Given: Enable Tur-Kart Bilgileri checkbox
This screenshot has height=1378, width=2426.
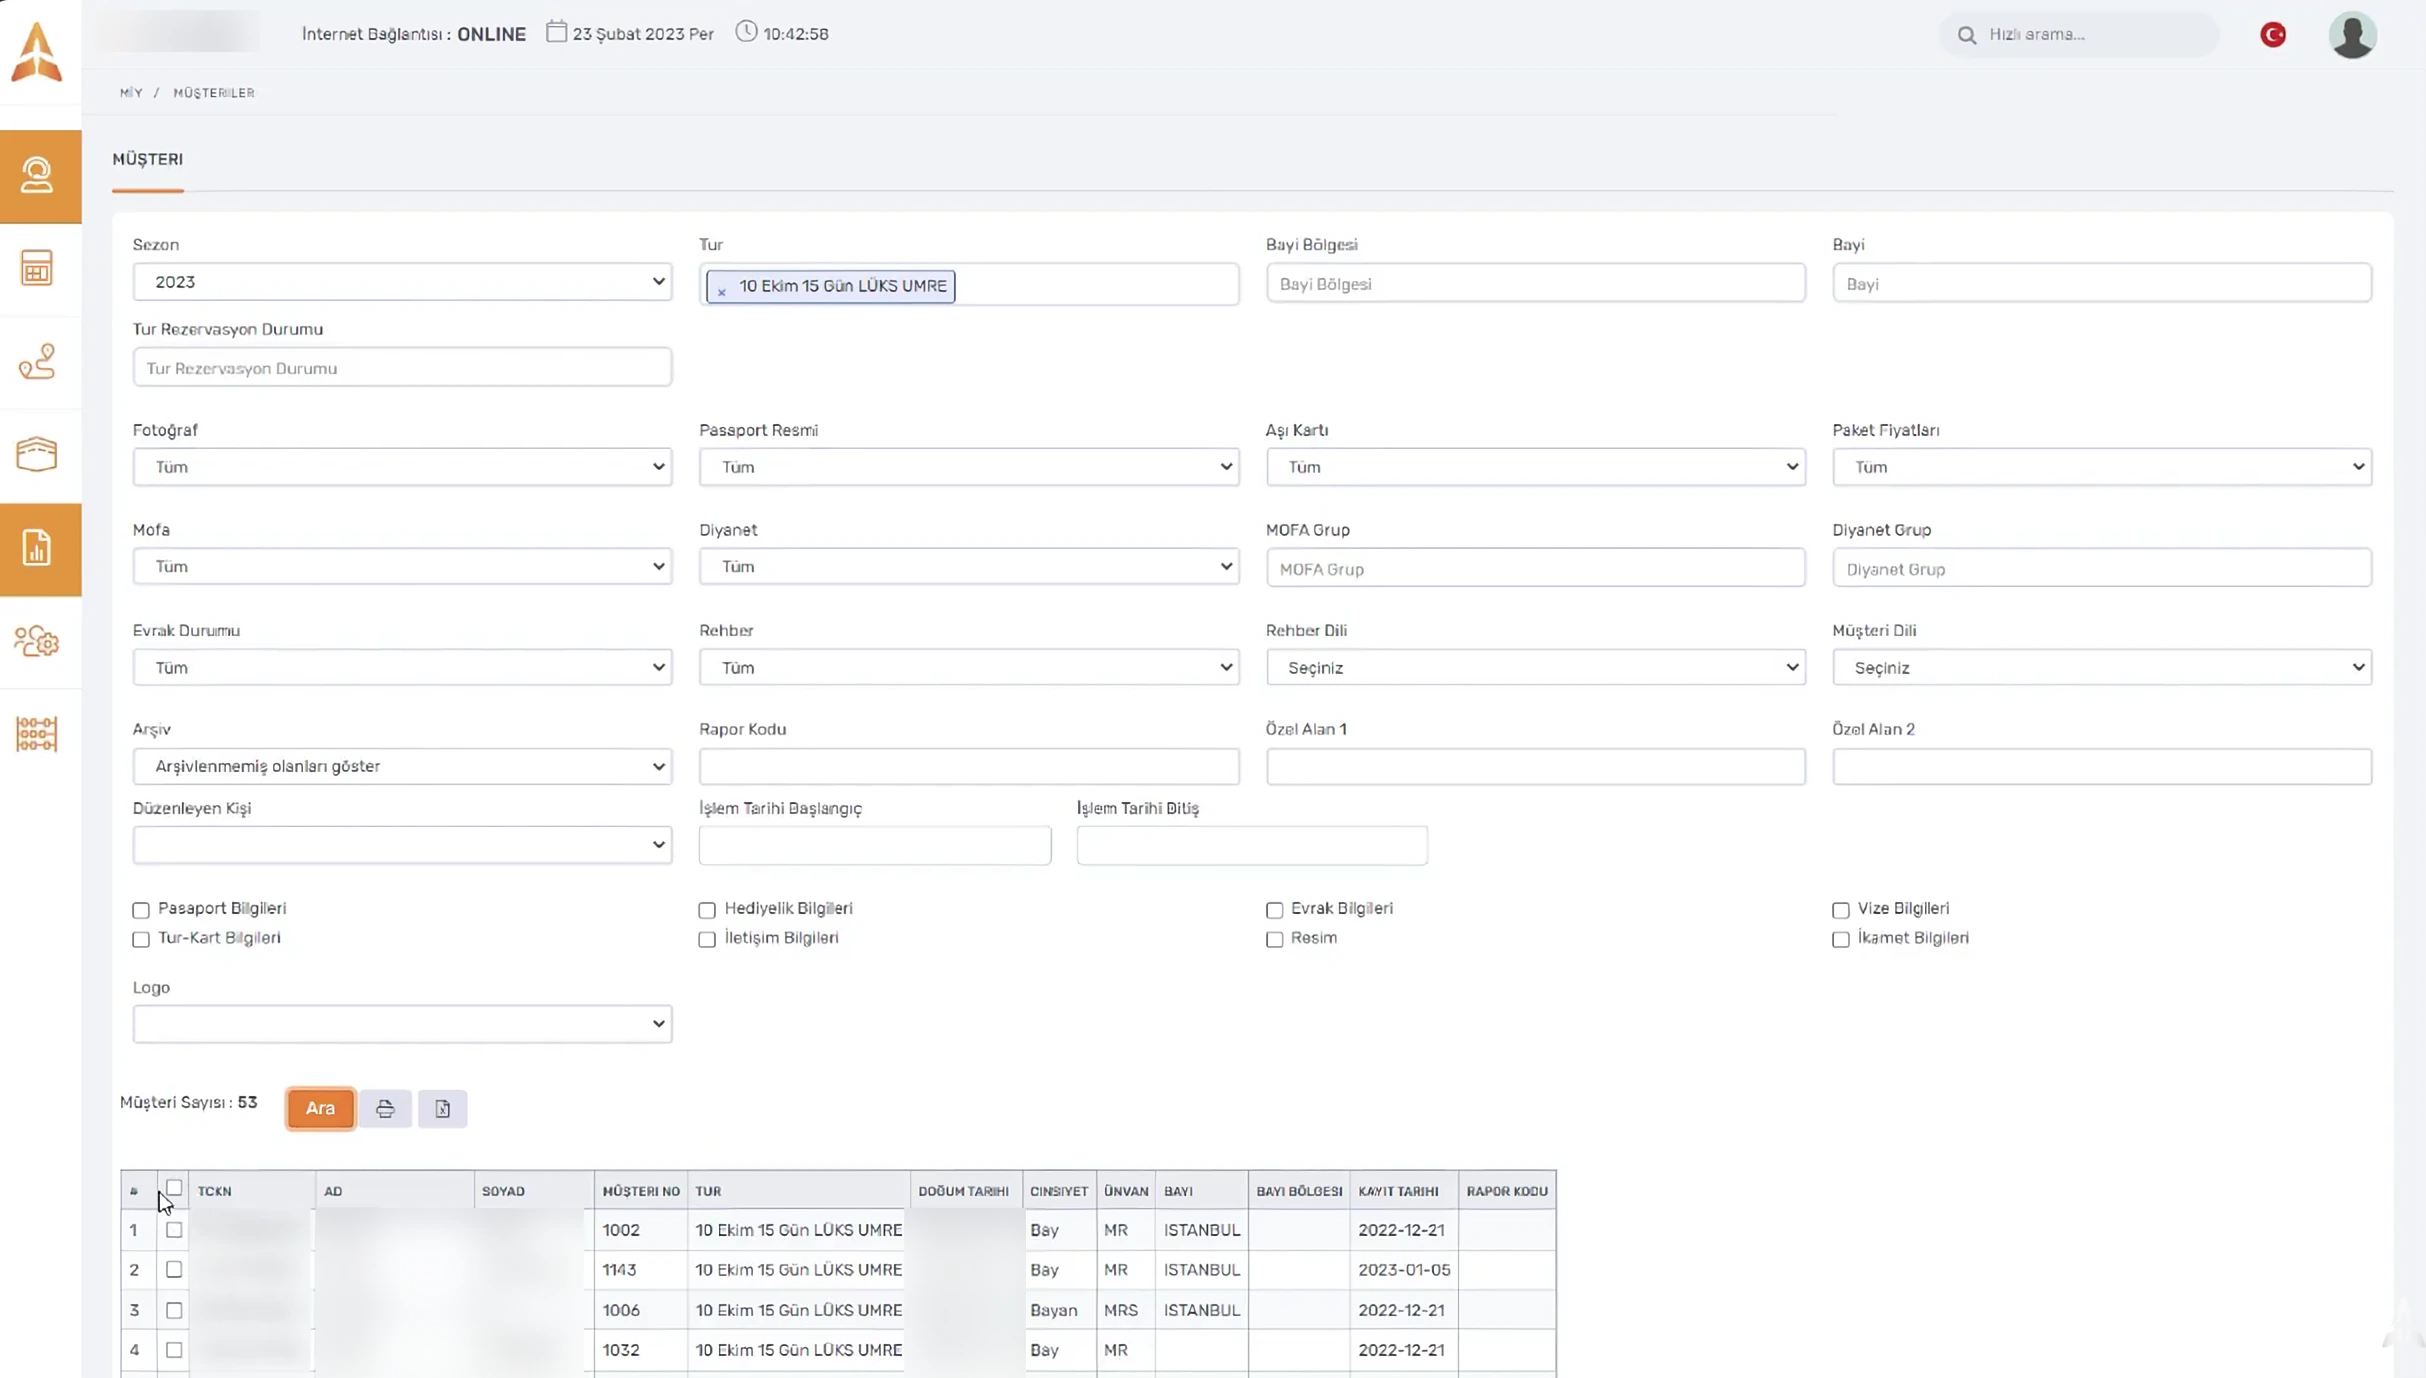Looking at the screenshot, I should point(141,939).
